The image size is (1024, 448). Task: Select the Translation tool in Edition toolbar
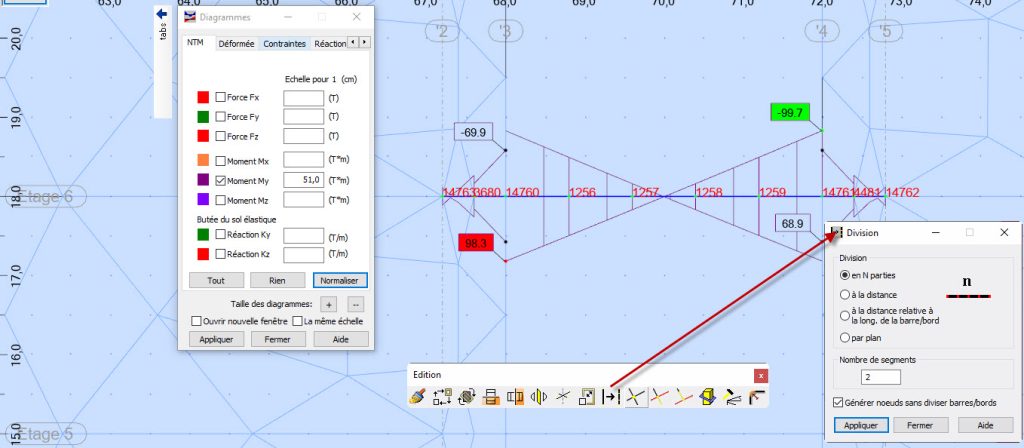(x=443, y=397)
